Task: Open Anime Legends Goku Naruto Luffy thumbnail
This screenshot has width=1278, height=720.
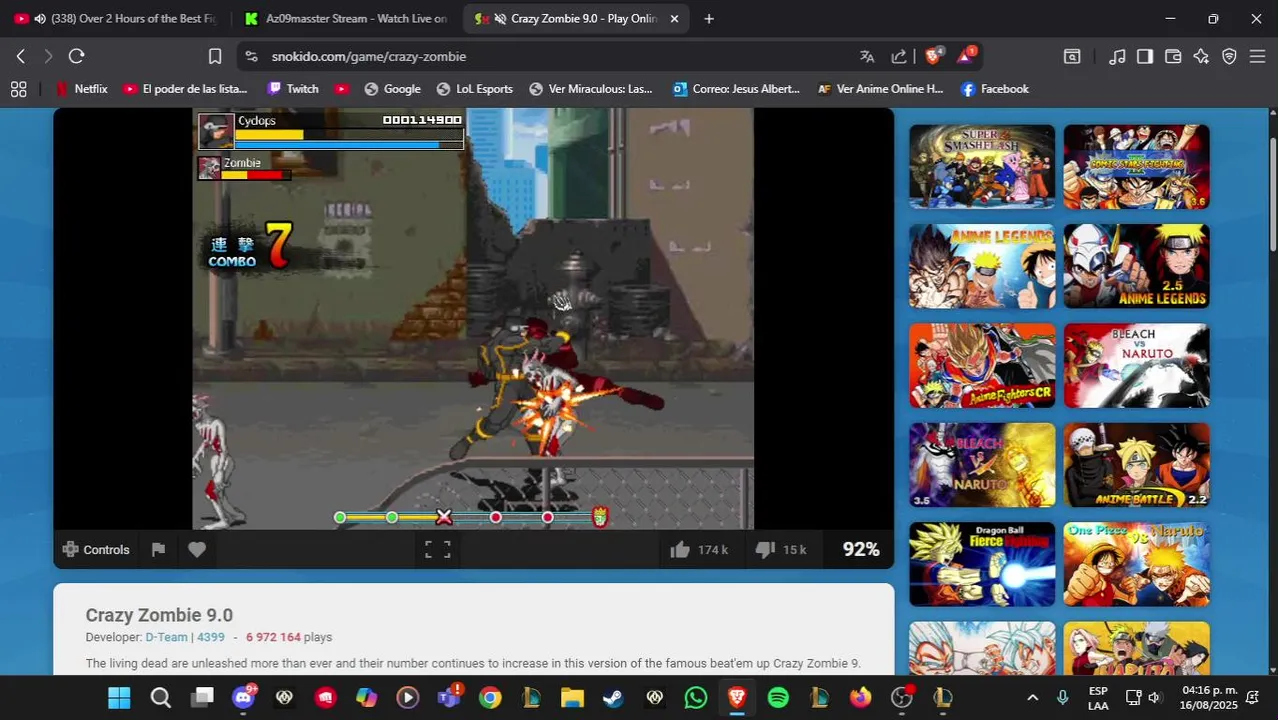Action: [x=982, y=266]
